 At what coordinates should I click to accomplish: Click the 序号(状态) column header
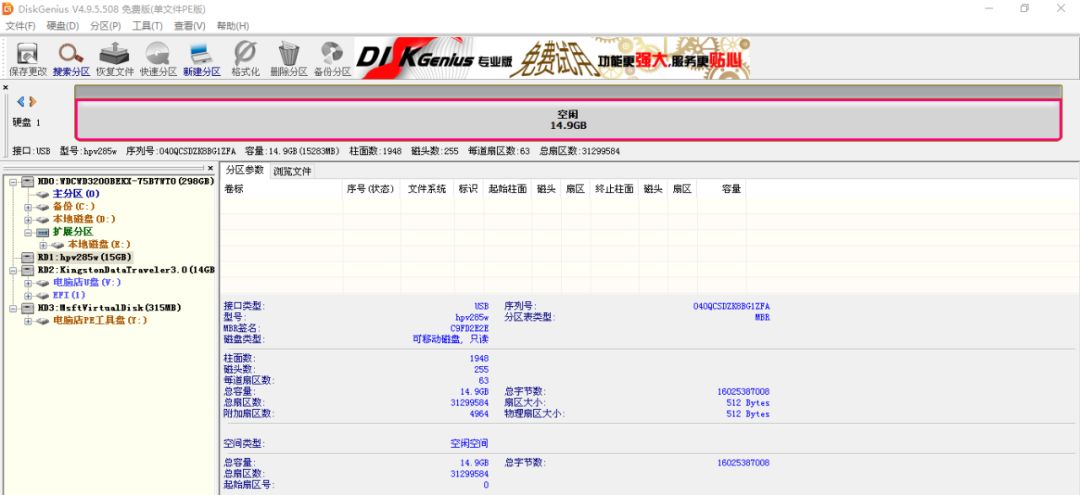pos(371,189)
